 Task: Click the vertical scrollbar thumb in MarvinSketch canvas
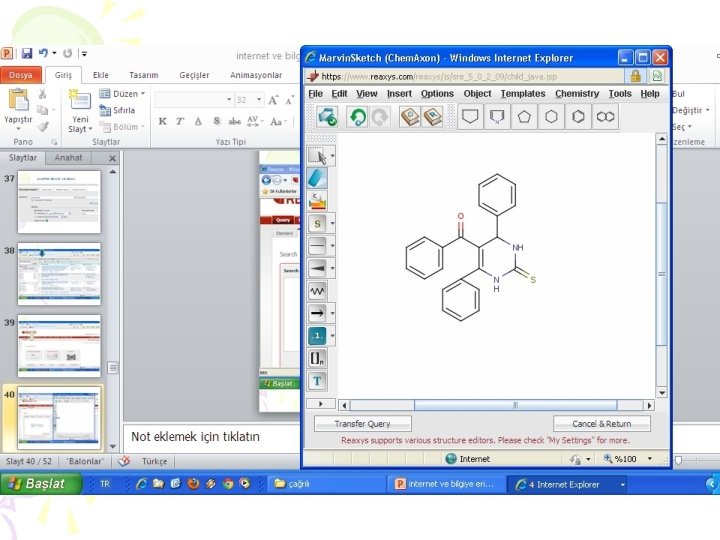(661, 274)
